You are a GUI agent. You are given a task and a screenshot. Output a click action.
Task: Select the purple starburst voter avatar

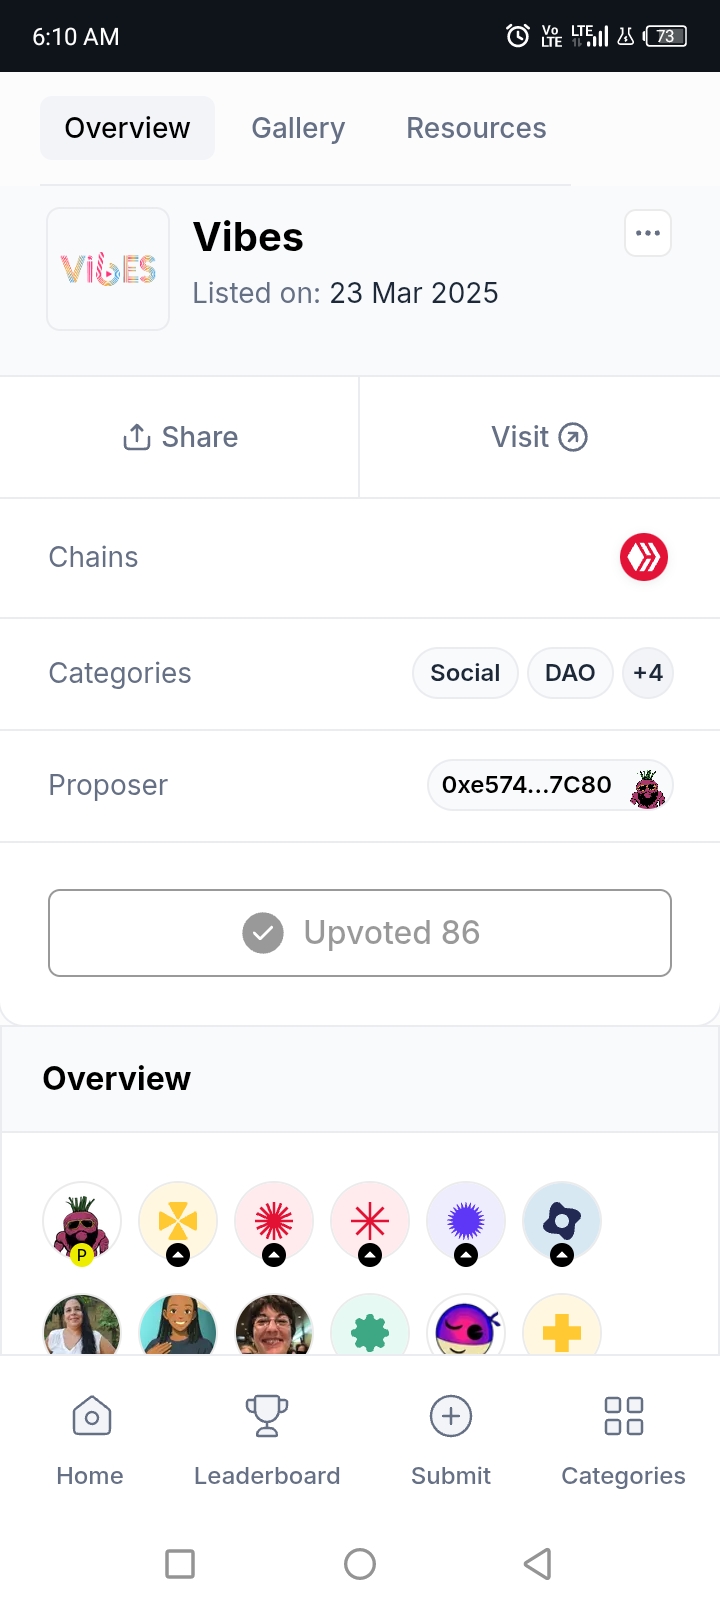tap(466, 1222)
